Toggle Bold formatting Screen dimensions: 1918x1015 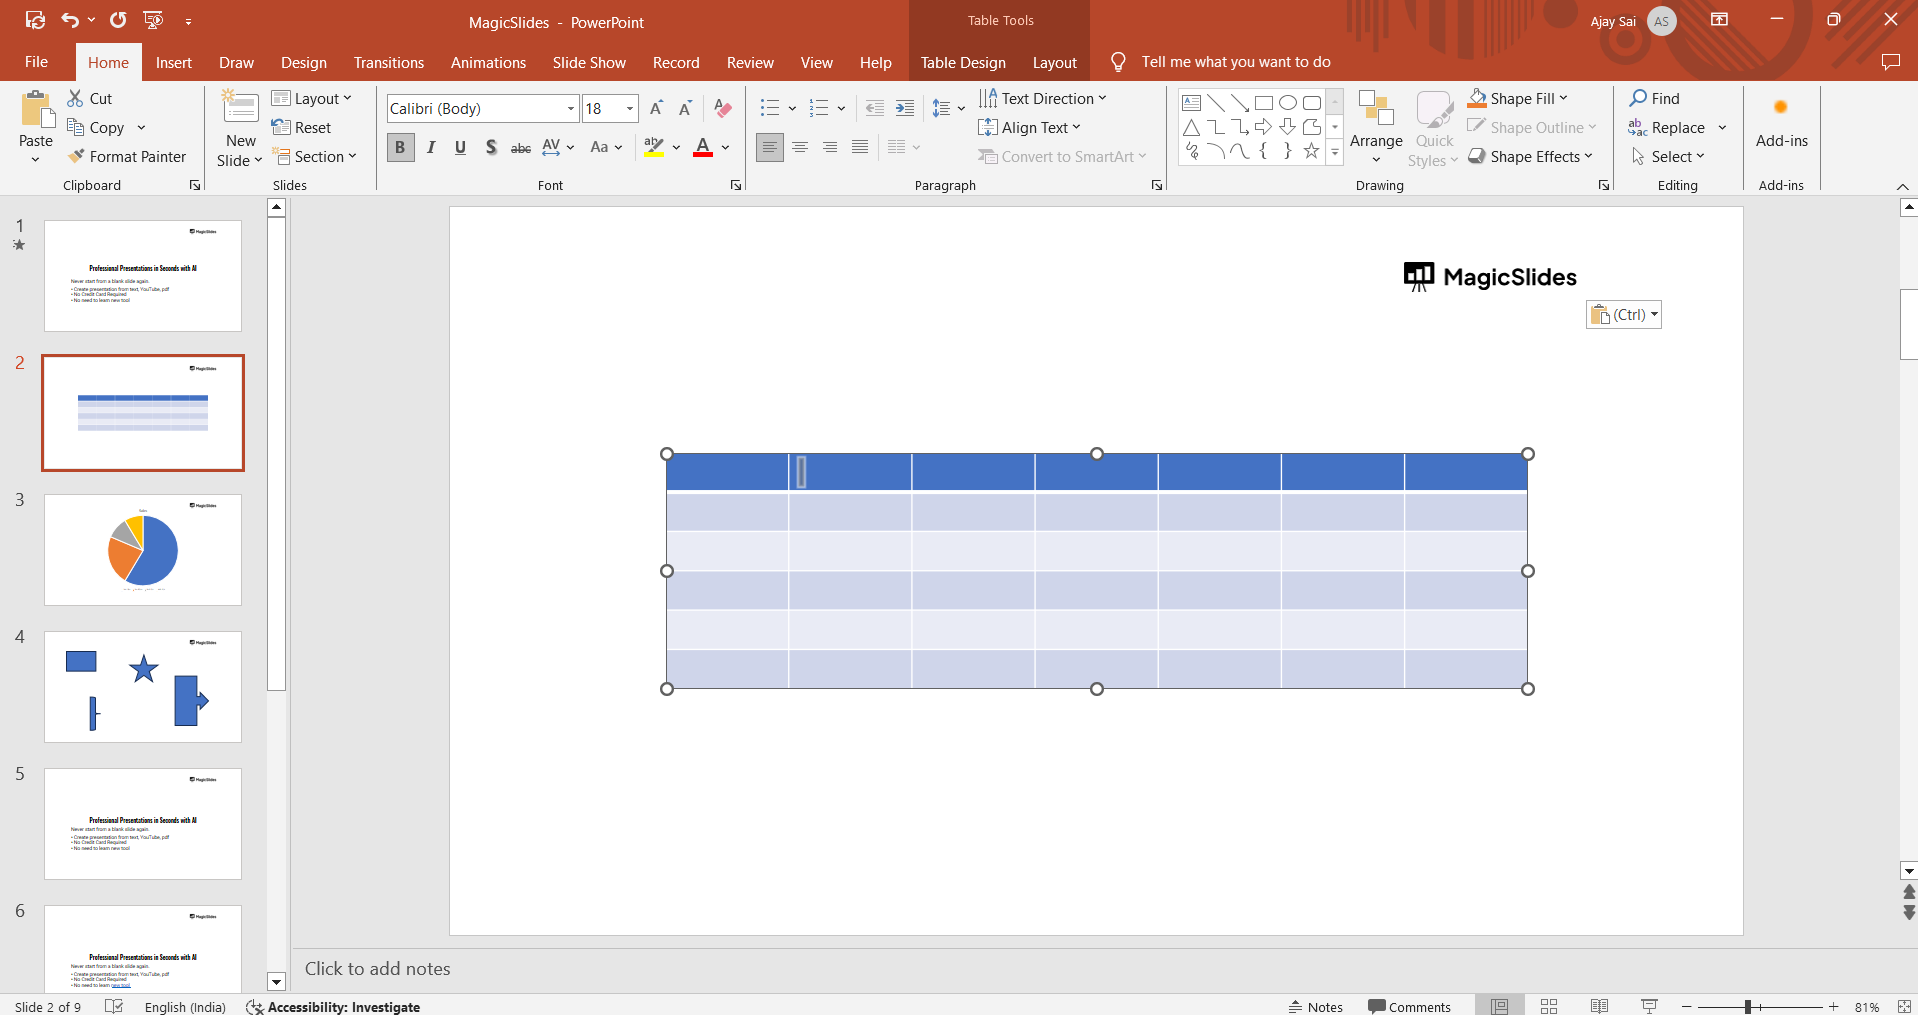pyautogui.click(x=400, y=147)
